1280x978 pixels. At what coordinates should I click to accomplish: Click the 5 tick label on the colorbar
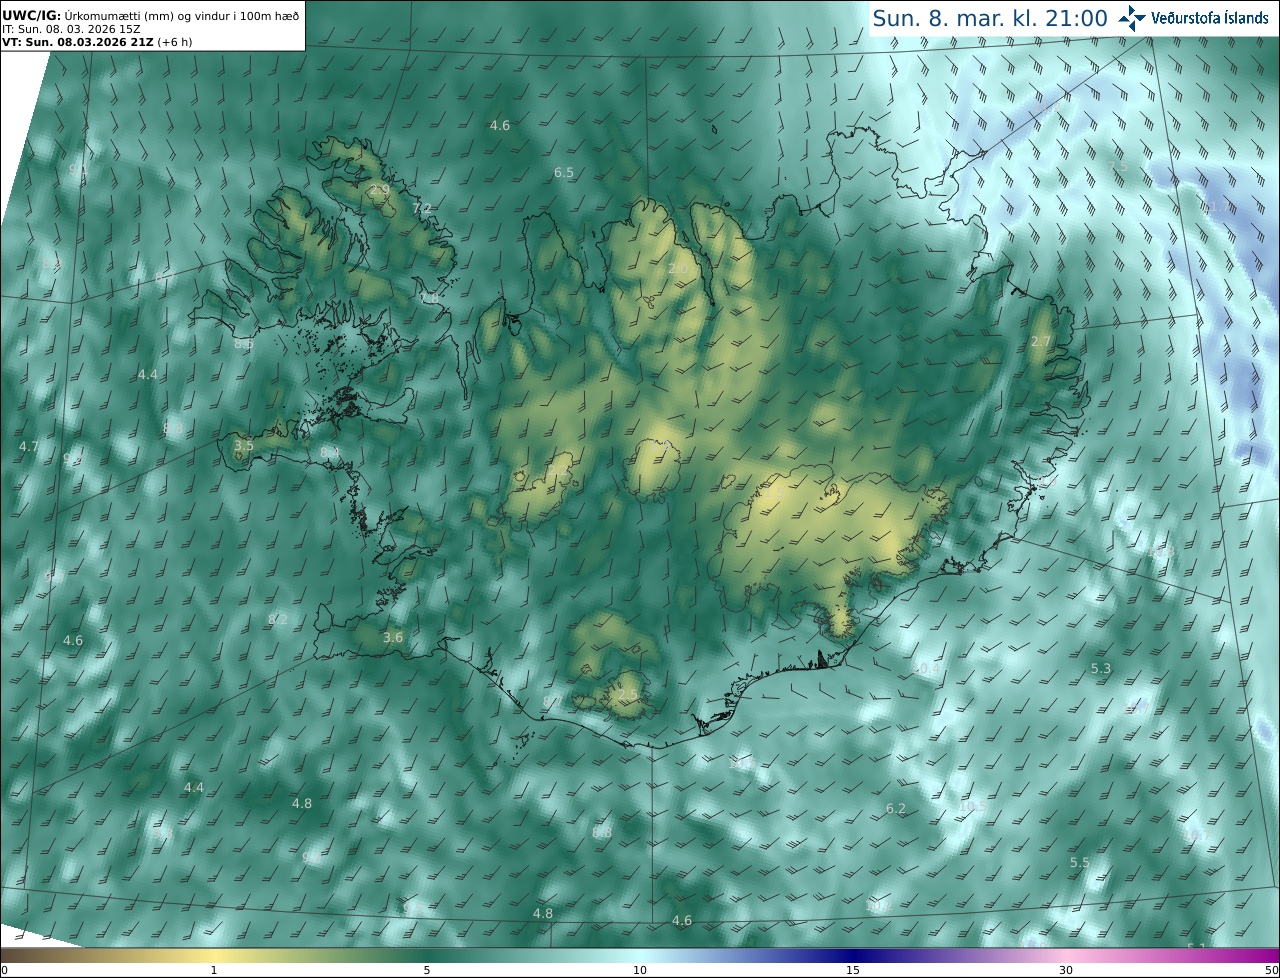pos(427,970)
